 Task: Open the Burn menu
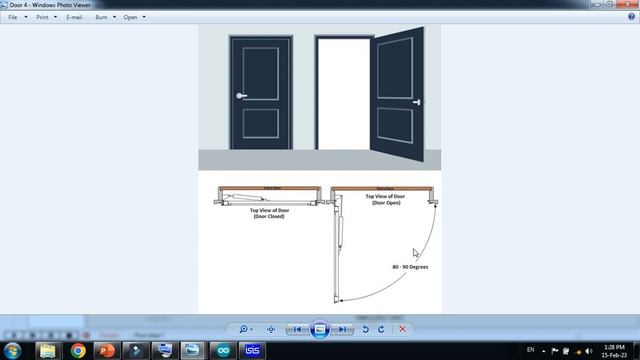[101, 17]
